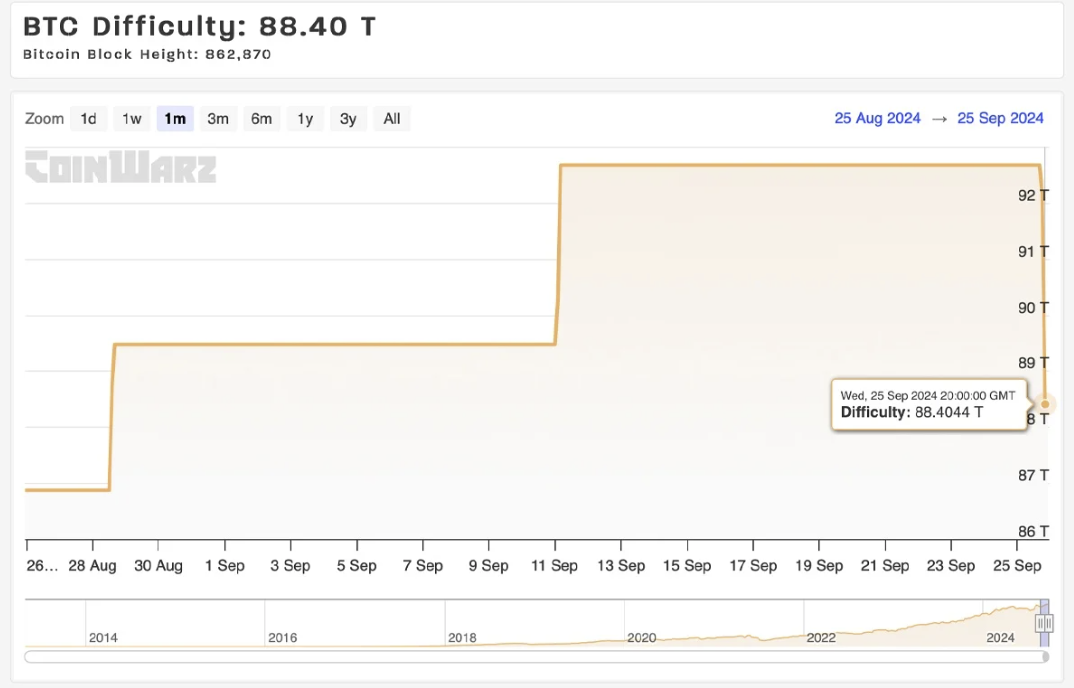
Task: Click the '30 Aug' x-axis label
Action: [158, 565]
